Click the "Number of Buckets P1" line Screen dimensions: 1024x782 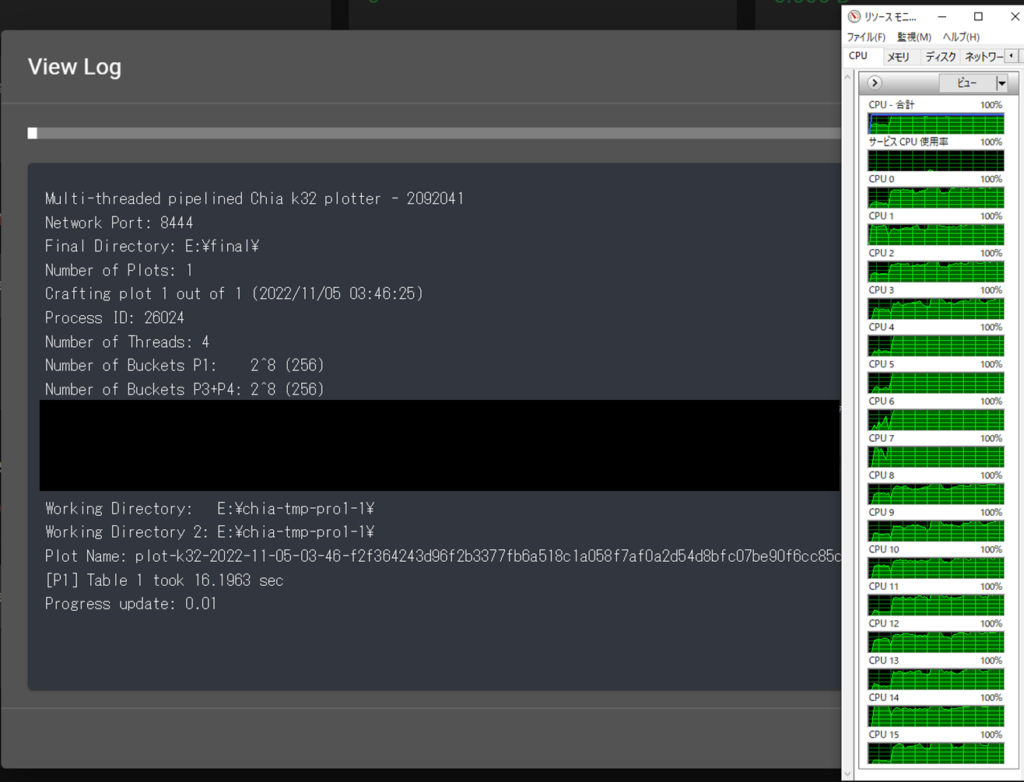click(x=185, y=366)
